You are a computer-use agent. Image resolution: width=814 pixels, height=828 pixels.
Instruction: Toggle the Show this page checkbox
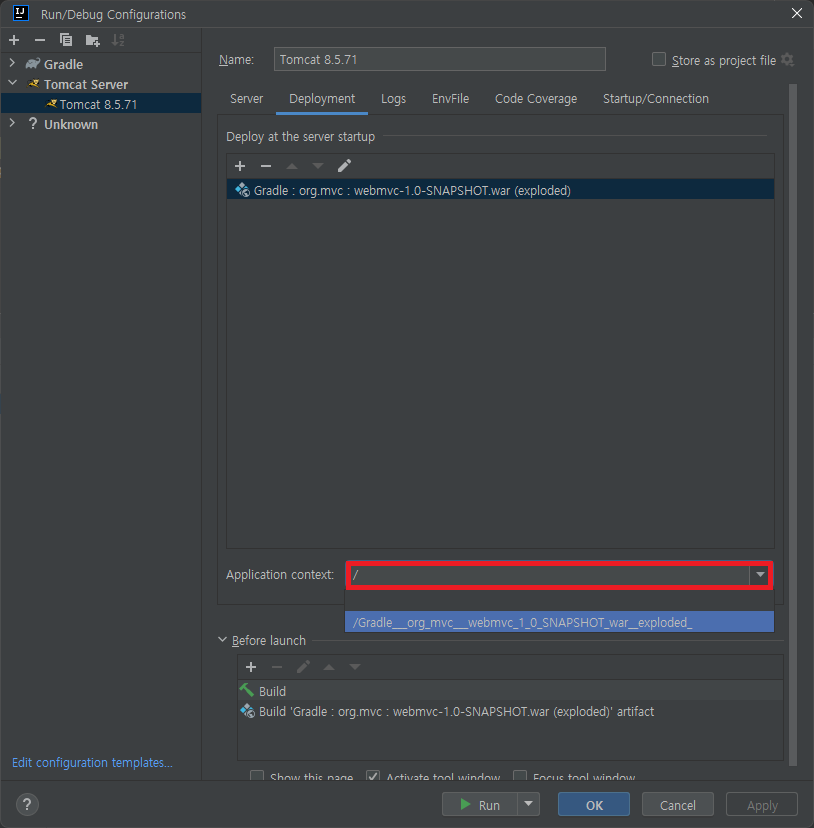pyautogui.click(x=257, y=776)
